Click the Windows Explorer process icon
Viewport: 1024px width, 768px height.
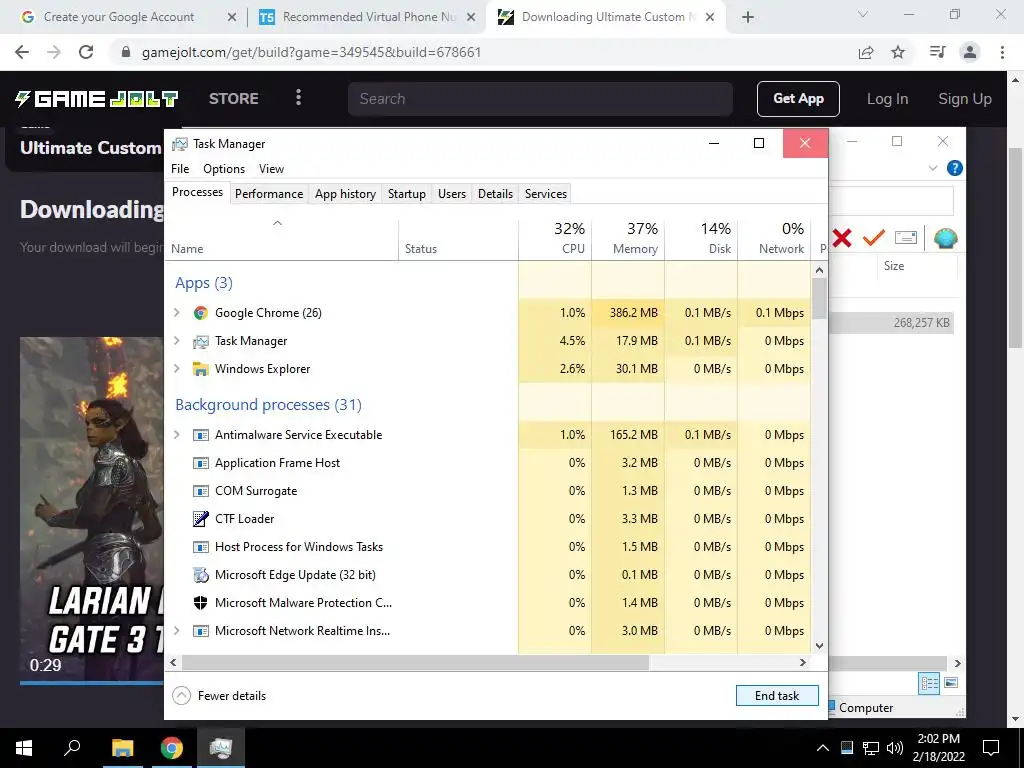coord(200,369)
